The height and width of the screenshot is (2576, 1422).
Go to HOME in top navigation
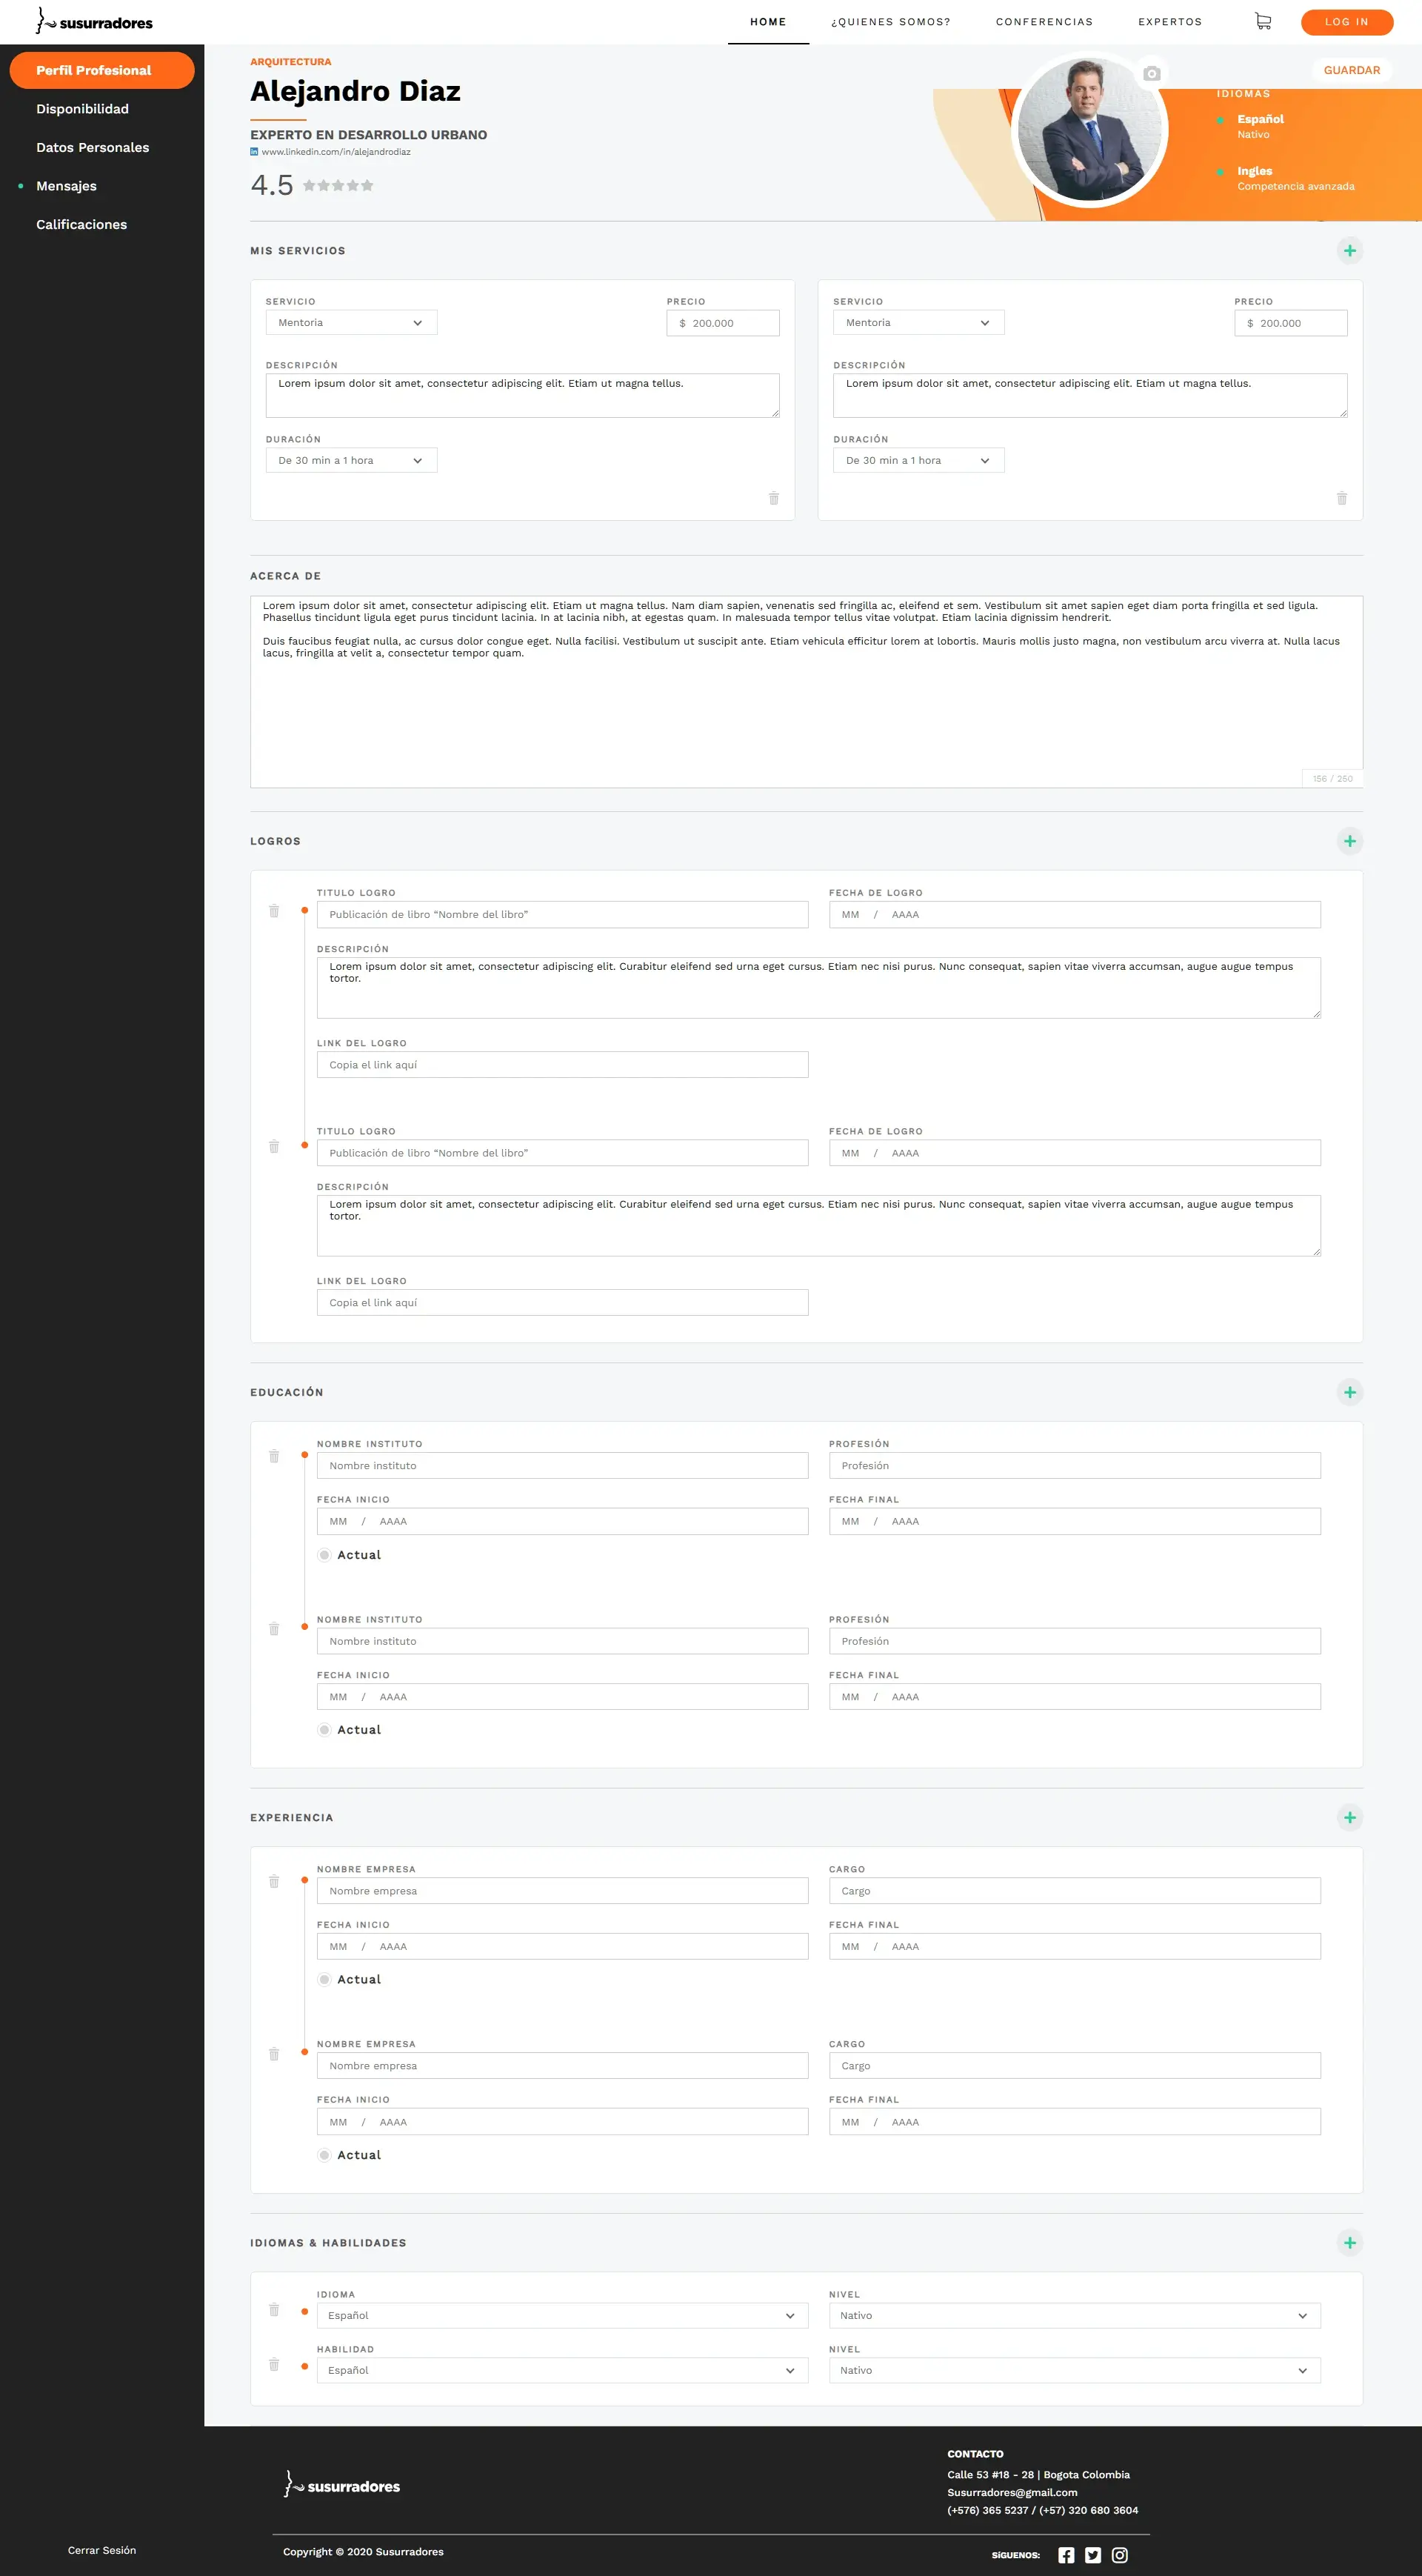pyautogui.click(x=768, y=22)
